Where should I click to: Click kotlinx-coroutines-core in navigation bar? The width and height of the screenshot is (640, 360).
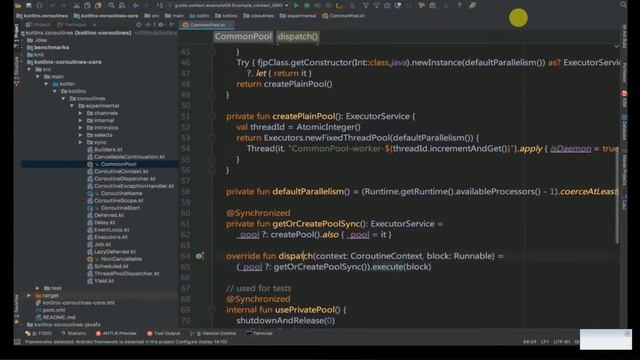[x=106, y=16]
